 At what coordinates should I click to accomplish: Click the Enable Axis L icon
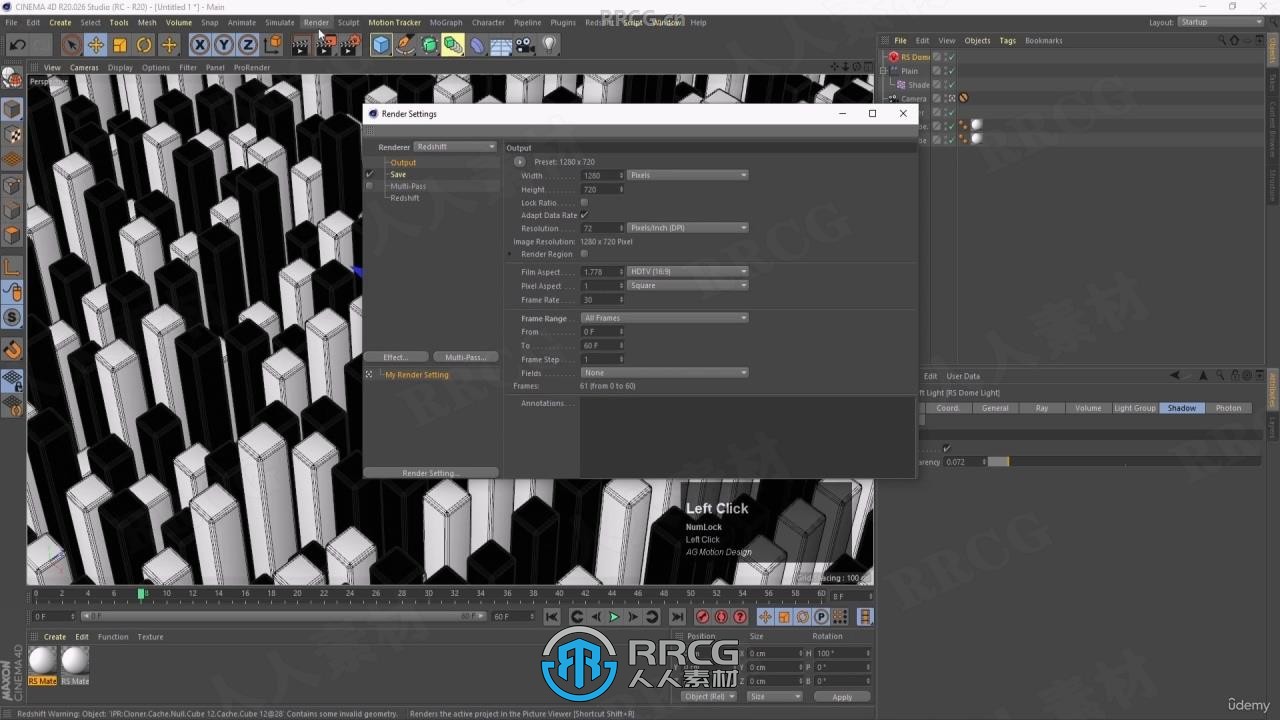[x=12, y=267]
